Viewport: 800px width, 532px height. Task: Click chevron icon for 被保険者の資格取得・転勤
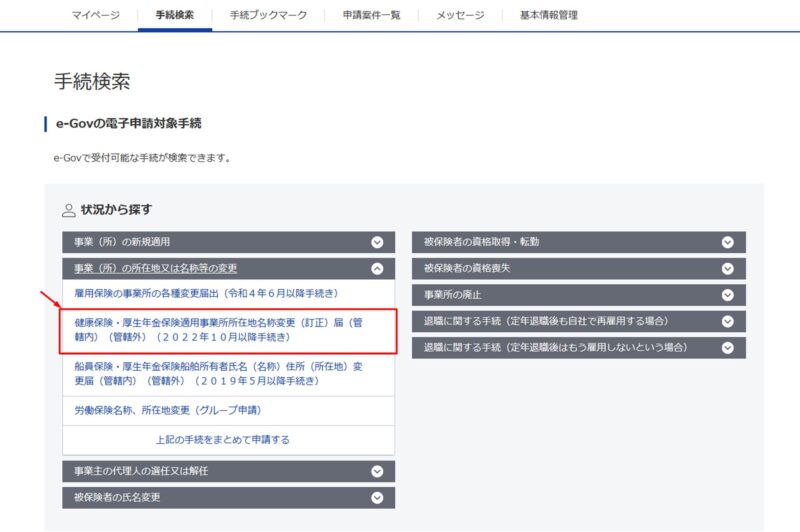(727, 242)
